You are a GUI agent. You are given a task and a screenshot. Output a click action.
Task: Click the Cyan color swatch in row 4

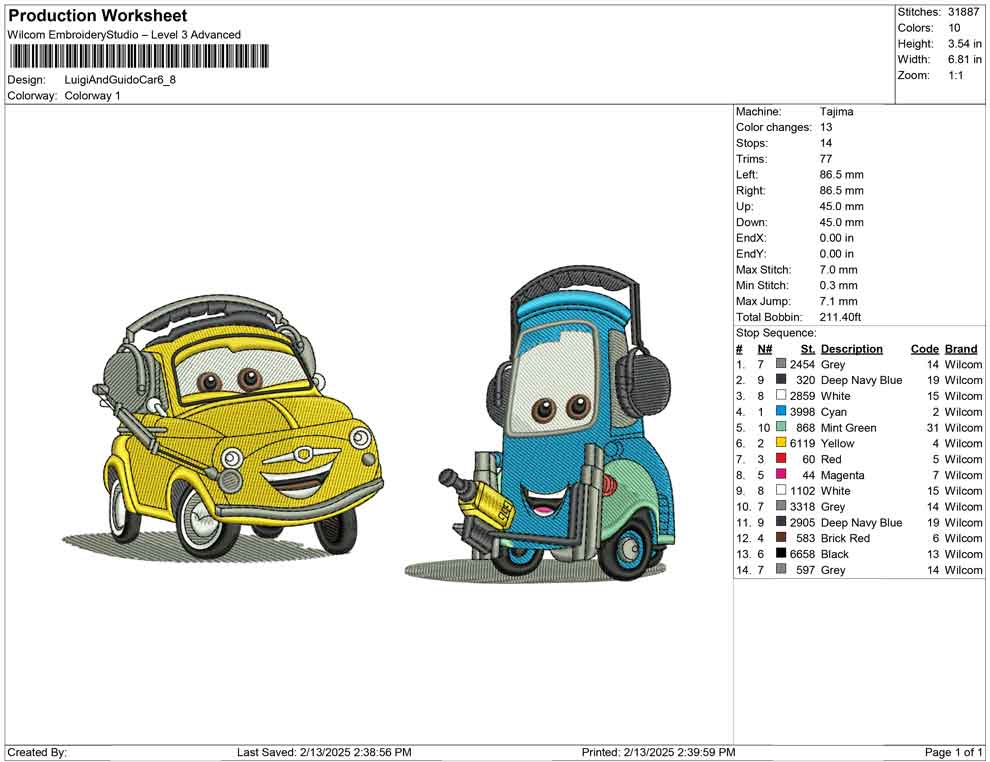pyautogui.click(x=781, y=411)
